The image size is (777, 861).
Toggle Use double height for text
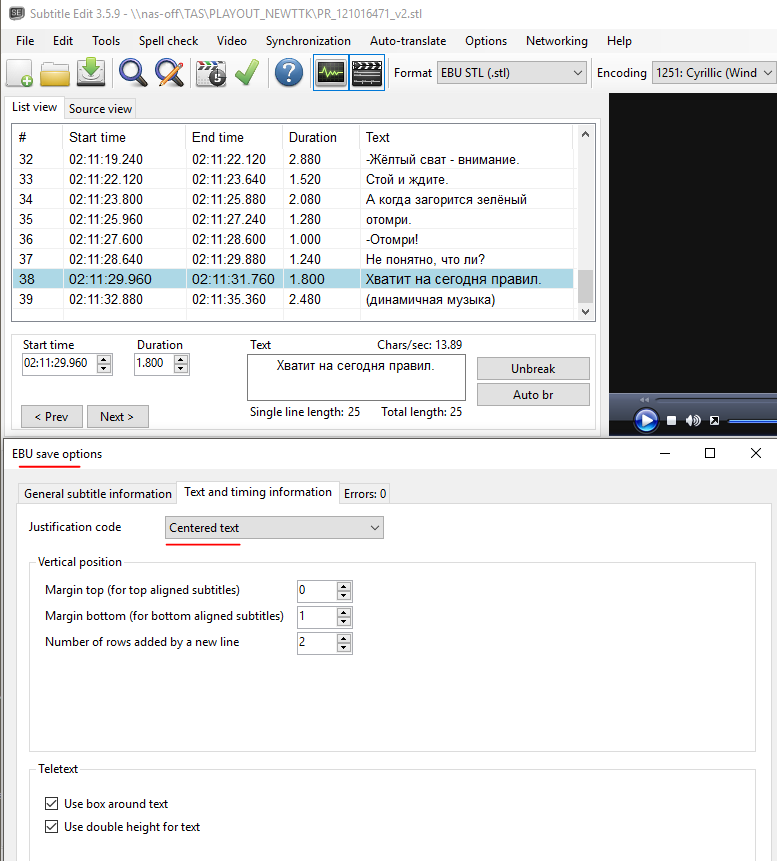(52, 827)
